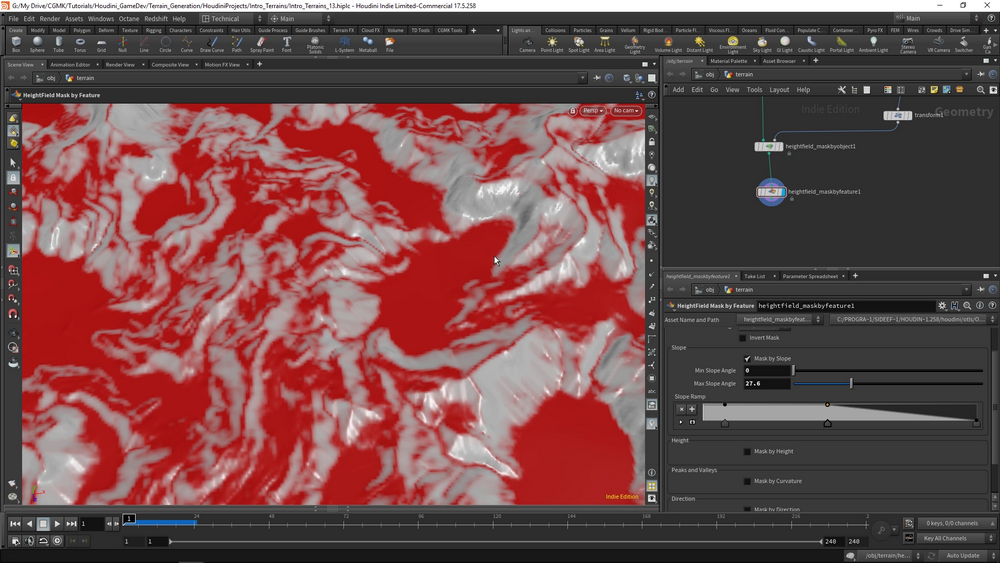The width and height of the screenshot is (1000, 563).
Task: Create a Null with the shelf tool
Action: (122, 44)
